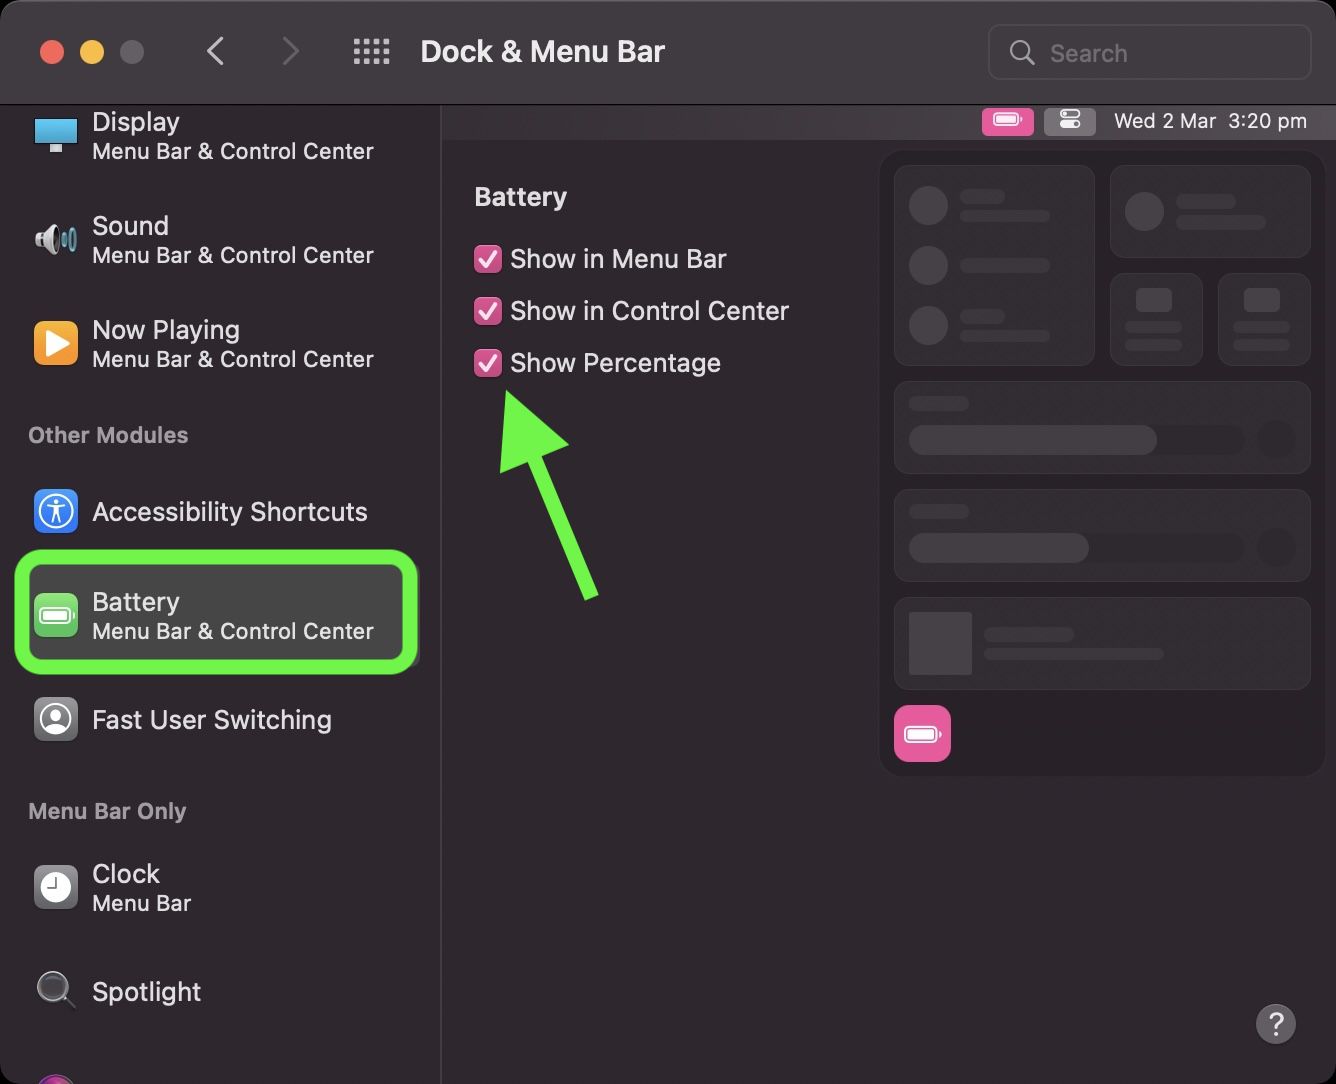Select the Battery module in the sidebar
Viewport: 1336px width, 1084px height.
[216, 613]
